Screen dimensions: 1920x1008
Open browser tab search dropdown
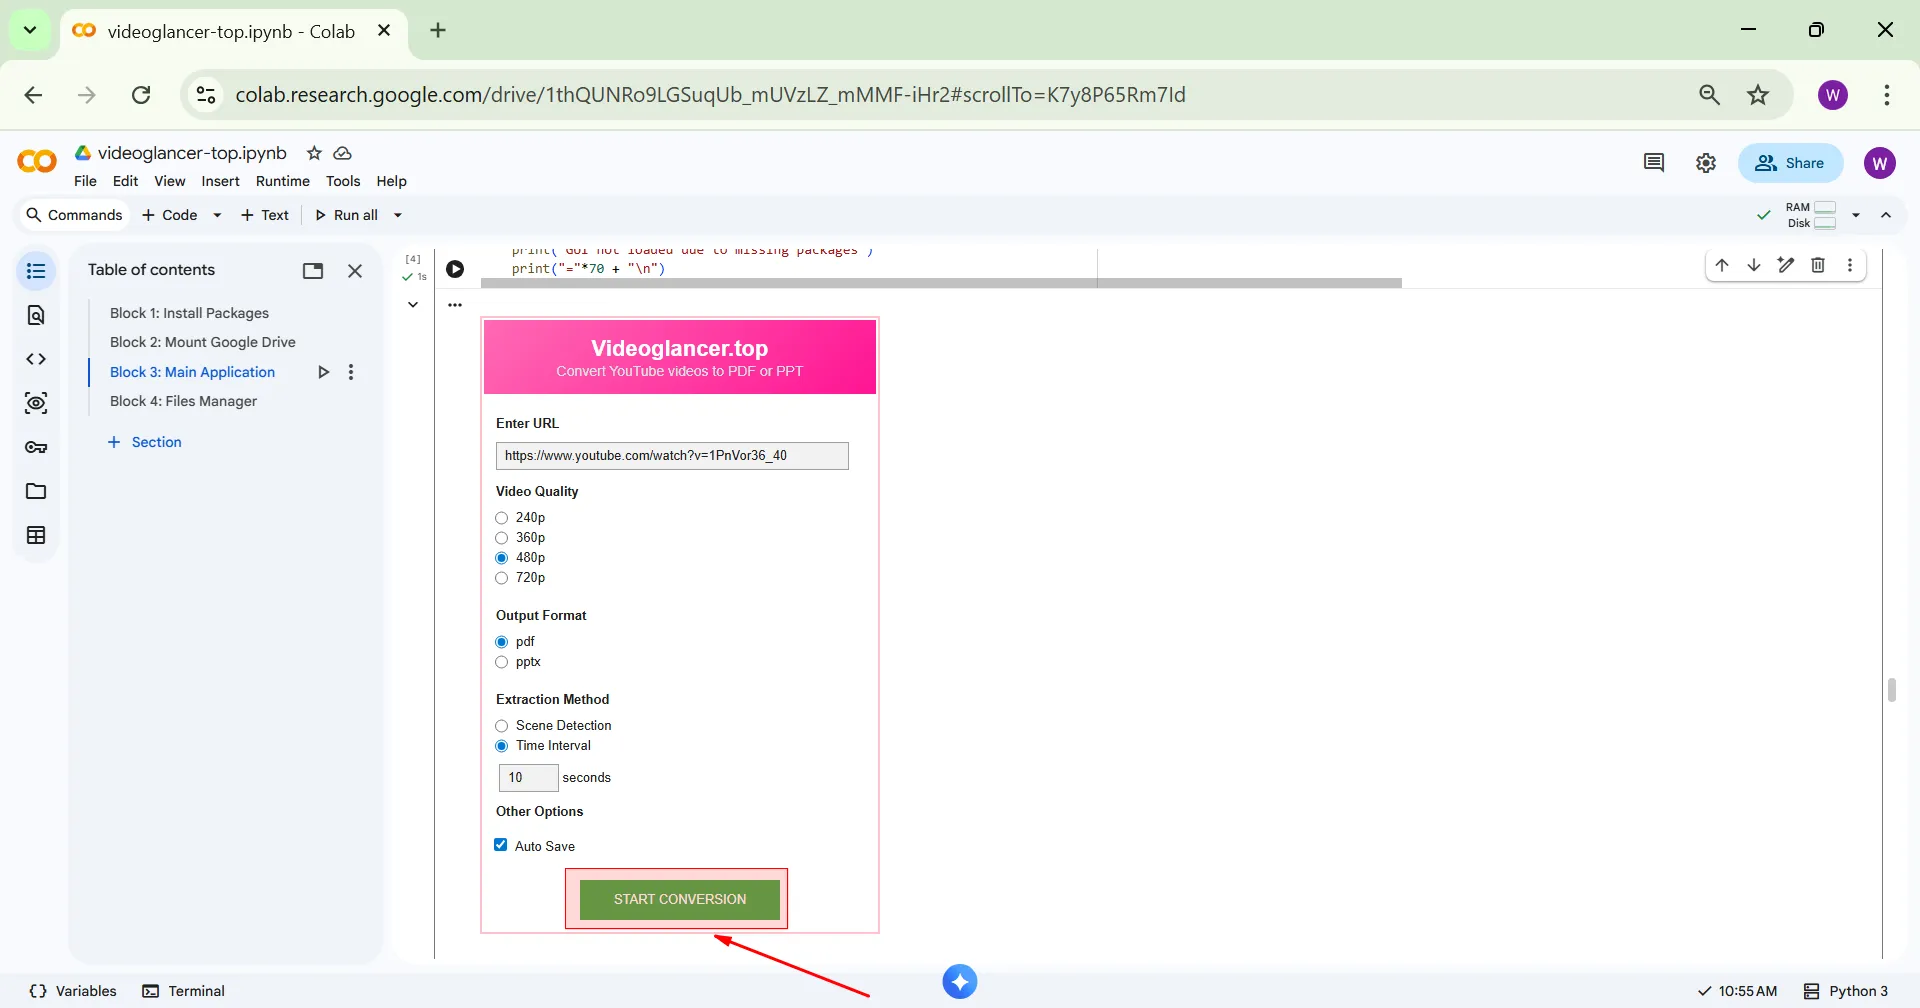(30, 30)
